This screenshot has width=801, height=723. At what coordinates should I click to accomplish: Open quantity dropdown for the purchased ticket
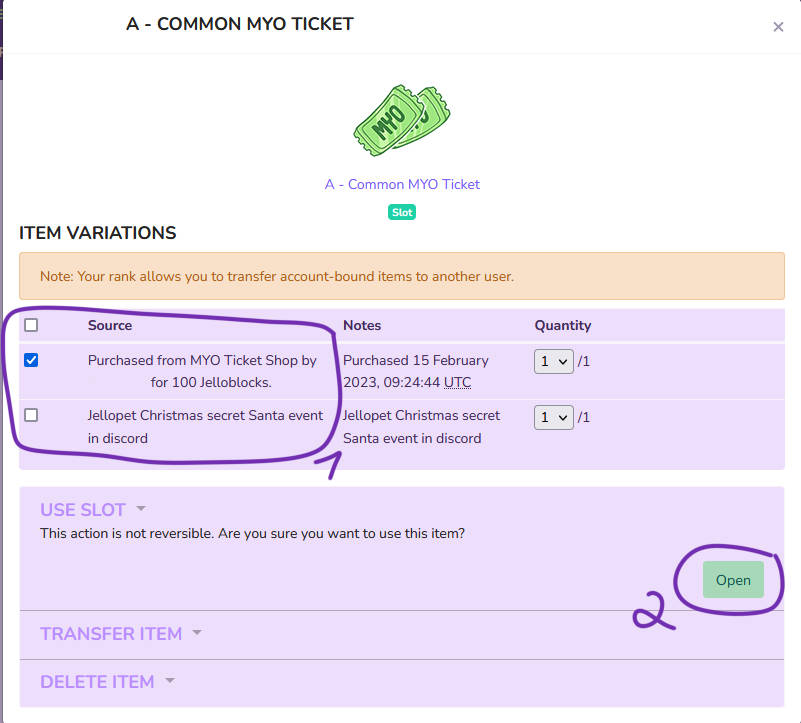click(x=553, y=361)
